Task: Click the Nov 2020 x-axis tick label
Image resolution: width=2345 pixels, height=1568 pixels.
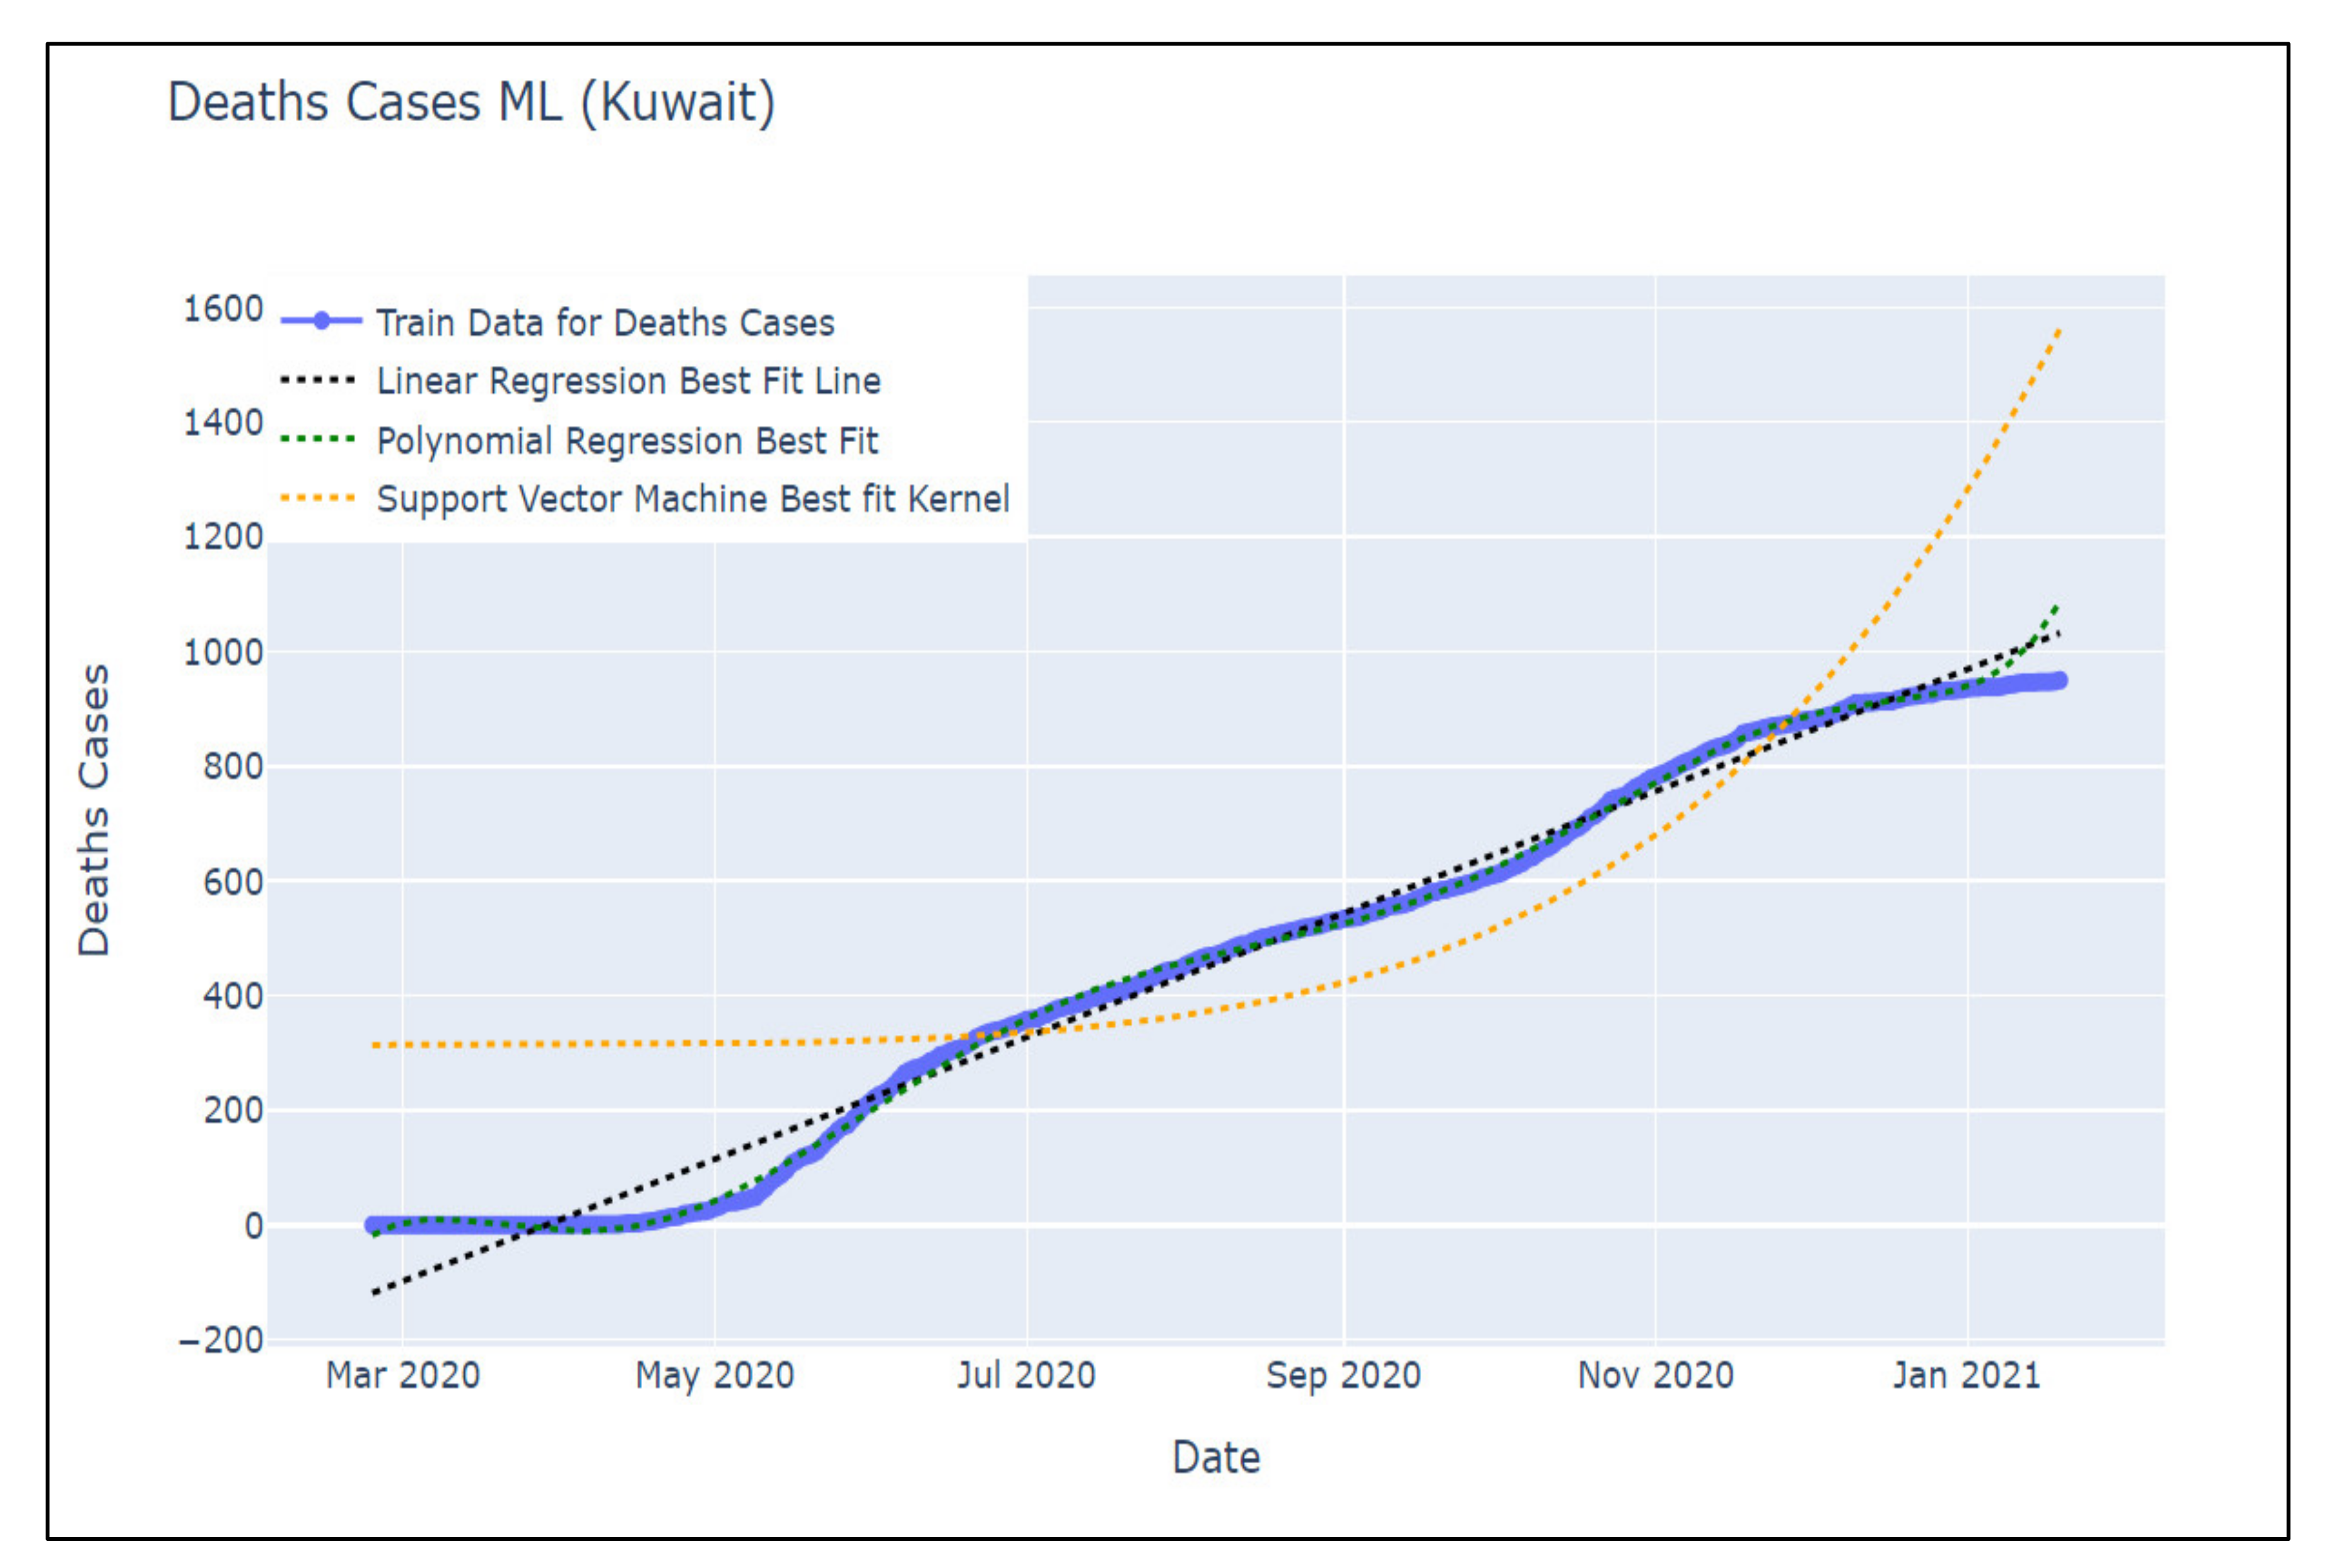Action: coord(1655,1375)
